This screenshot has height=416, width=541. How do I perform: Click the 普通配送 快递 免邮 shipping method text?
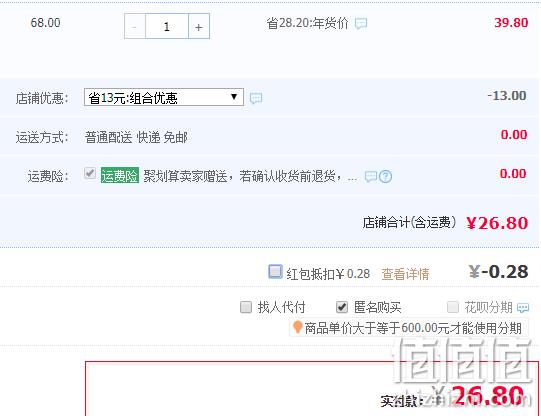pyautogui.click(x=136, y=138)
